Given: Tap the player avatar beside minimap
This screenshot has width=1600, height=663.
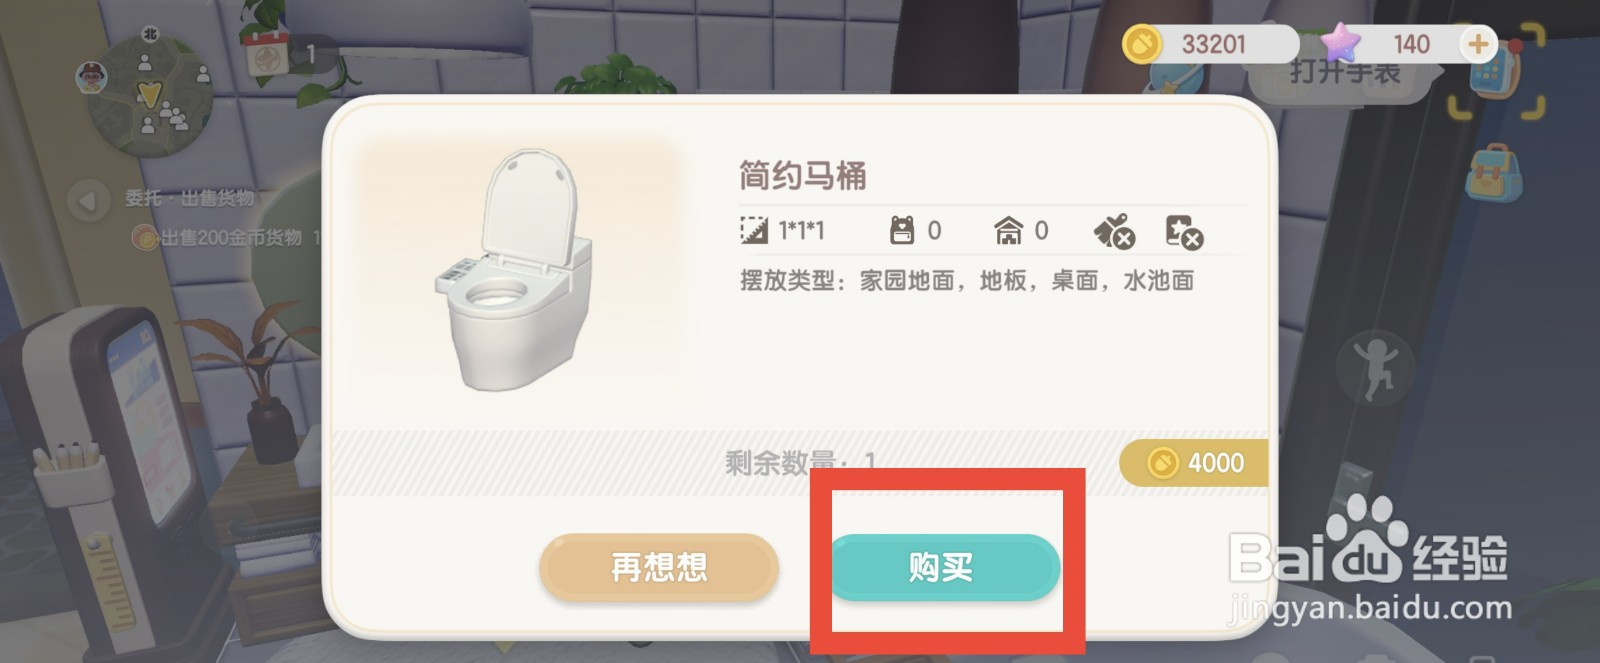Looking at the screenshot, I should pyautogui.click(x=92, y=77).
